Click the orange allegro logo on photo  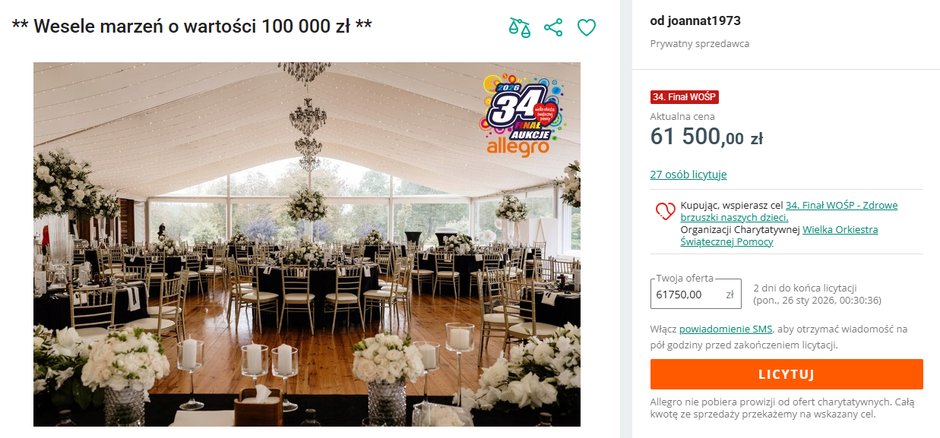(518, 148)
